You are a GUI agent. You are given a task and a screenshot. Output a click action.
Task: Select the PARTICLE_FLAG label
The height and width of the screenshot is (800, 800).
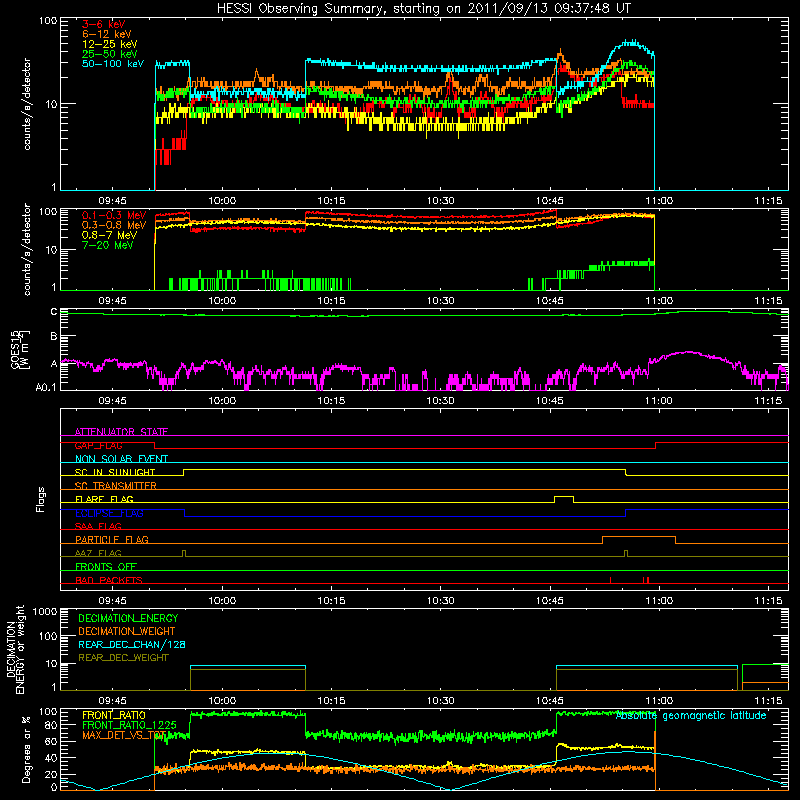tap(112, 539)
